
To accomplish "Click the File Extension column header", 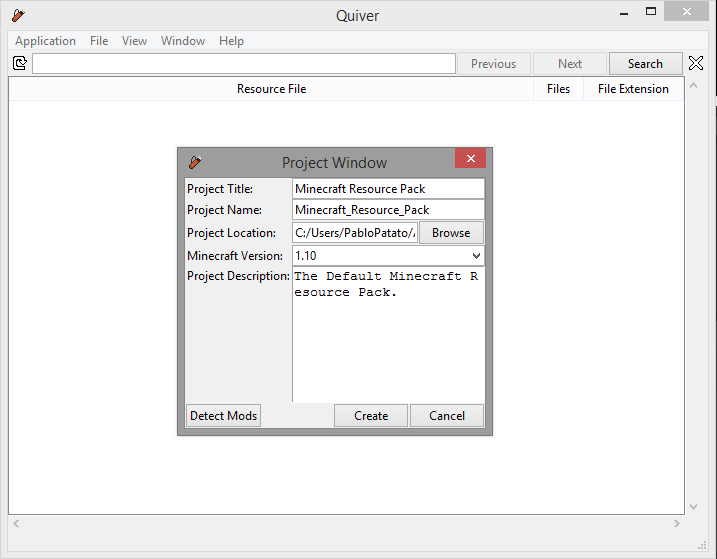I will (x=633, y=89).
